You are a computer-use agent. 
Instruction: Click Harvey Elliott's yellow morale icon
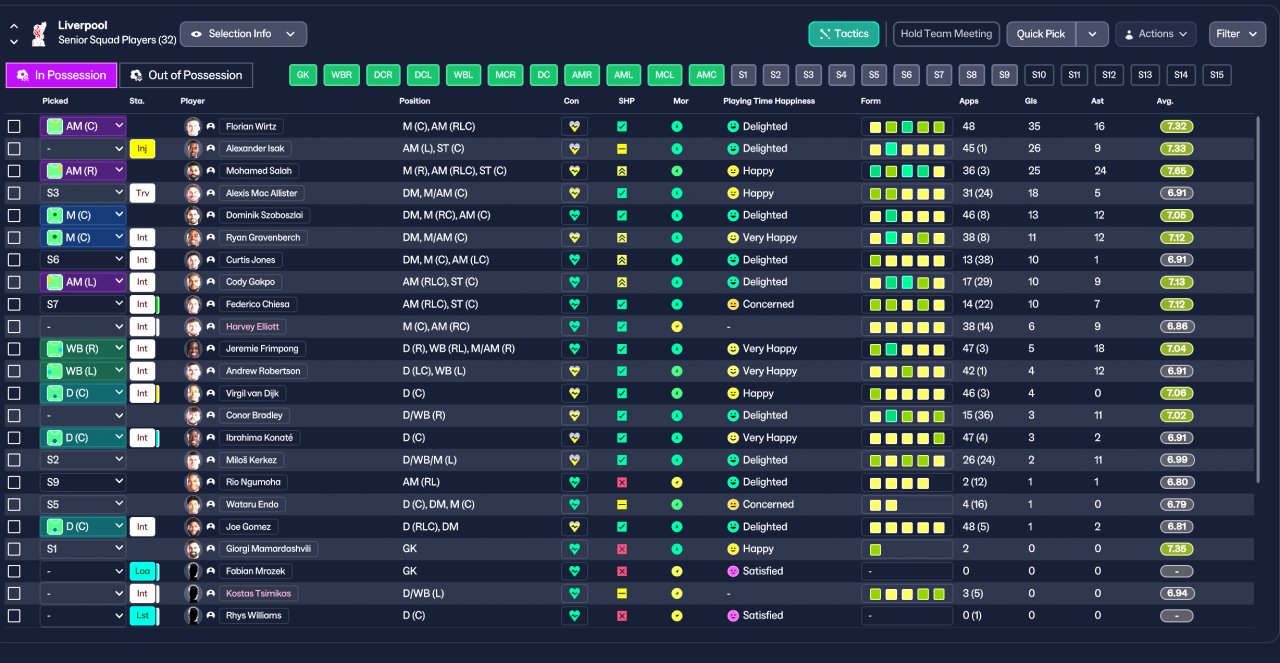click(677, 327)
